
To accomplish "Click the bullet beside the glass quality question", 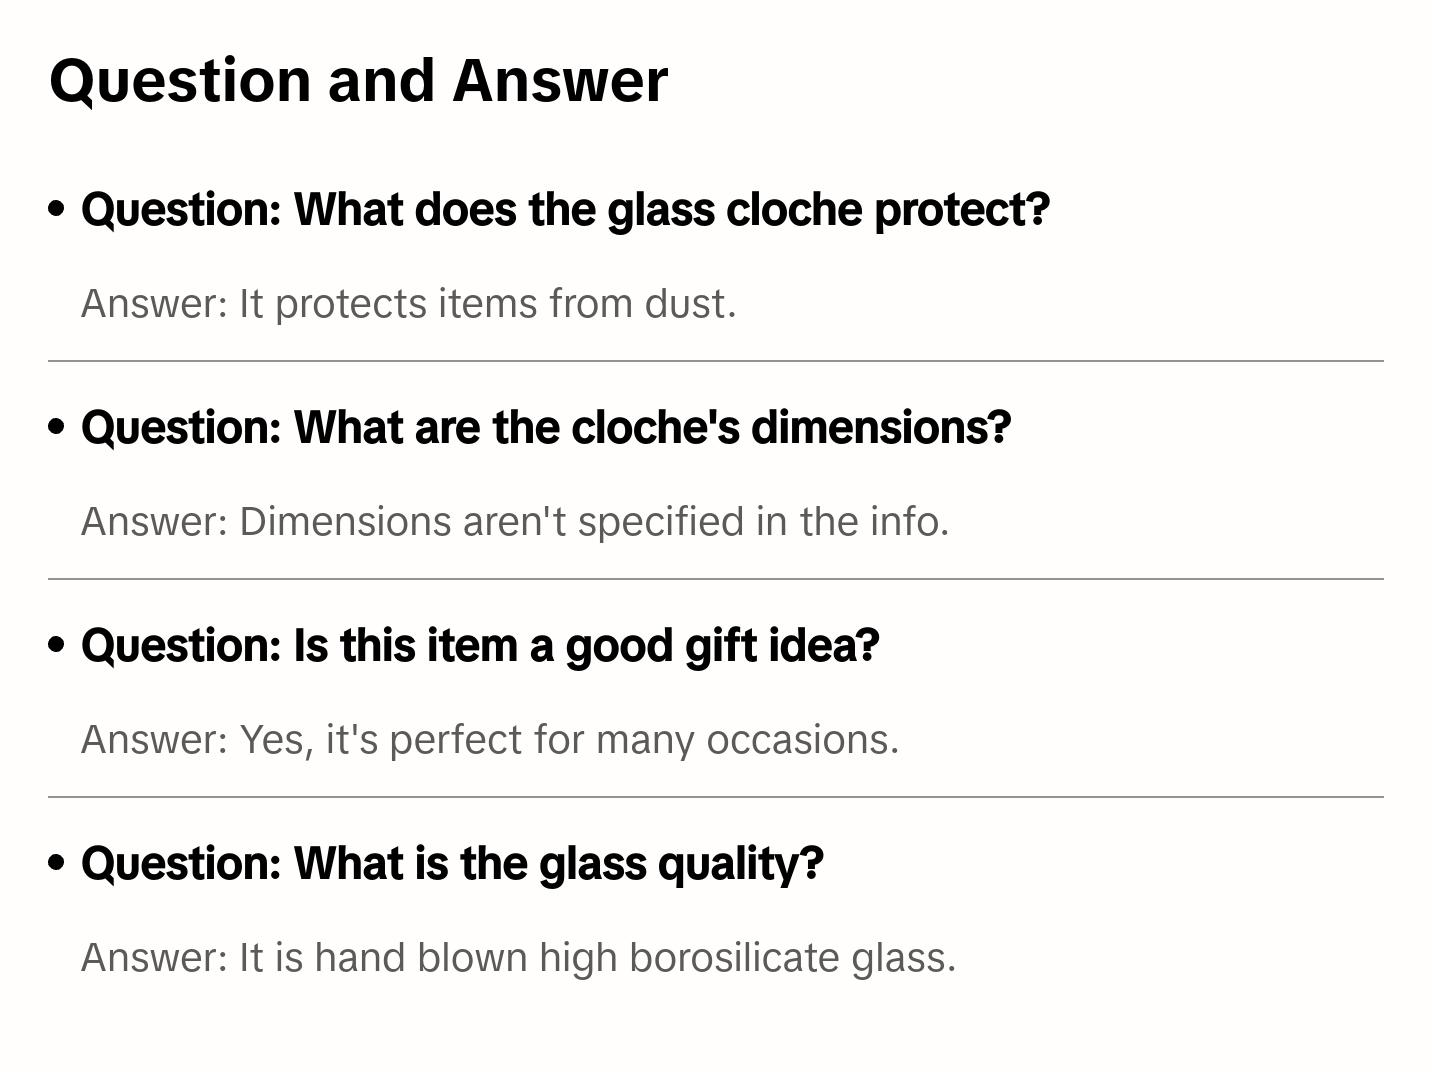I will click(x=57, y=863).
